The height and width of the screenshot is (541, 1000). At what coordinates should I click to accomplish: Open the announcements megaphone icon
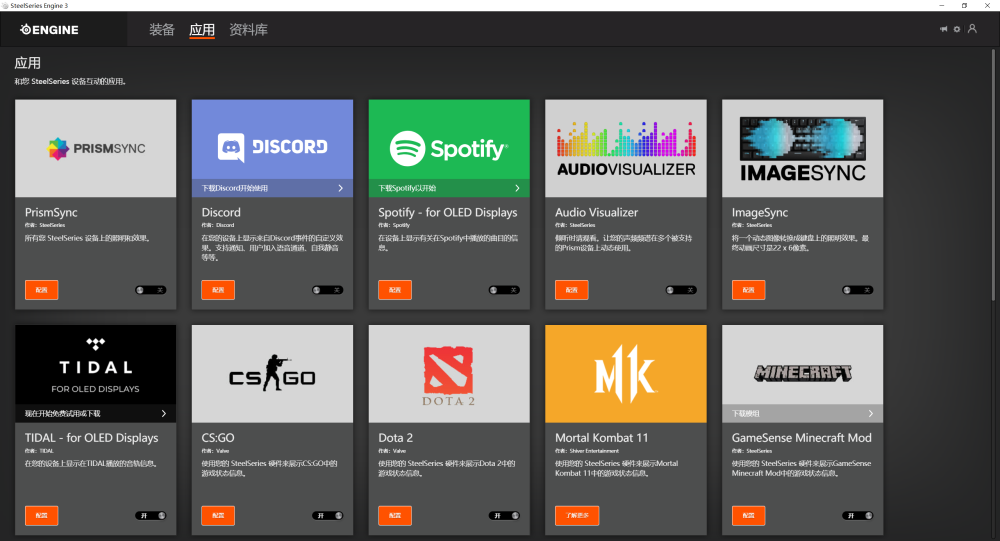coord(943,29)
